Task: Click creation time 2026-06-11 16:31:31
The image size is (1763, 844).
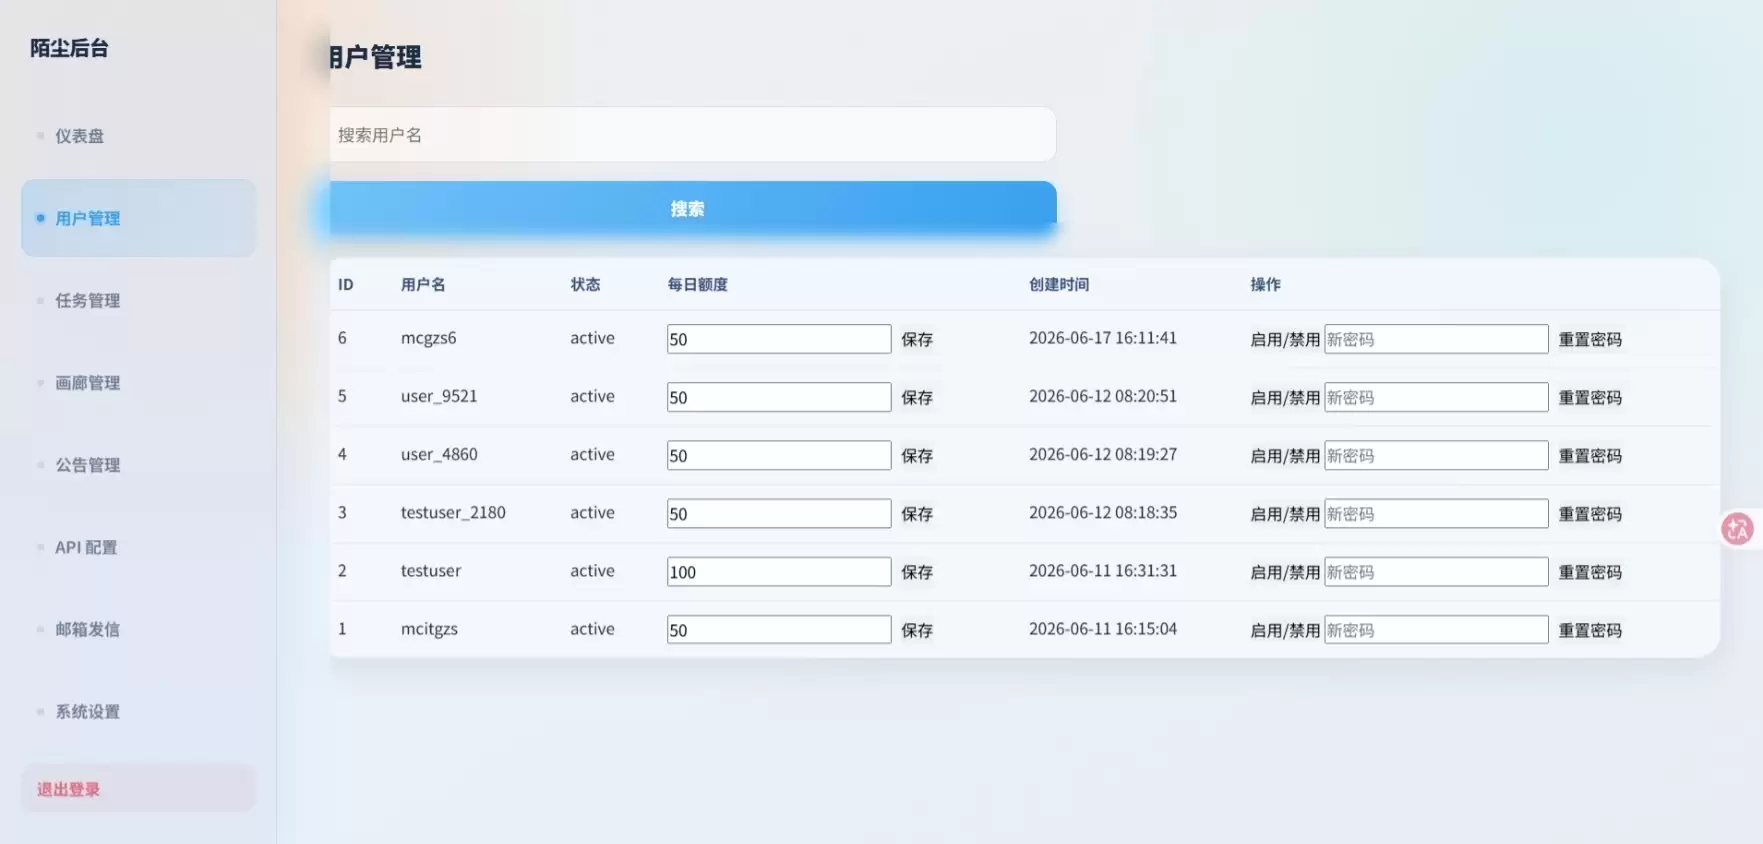Action: (1103, 570)
